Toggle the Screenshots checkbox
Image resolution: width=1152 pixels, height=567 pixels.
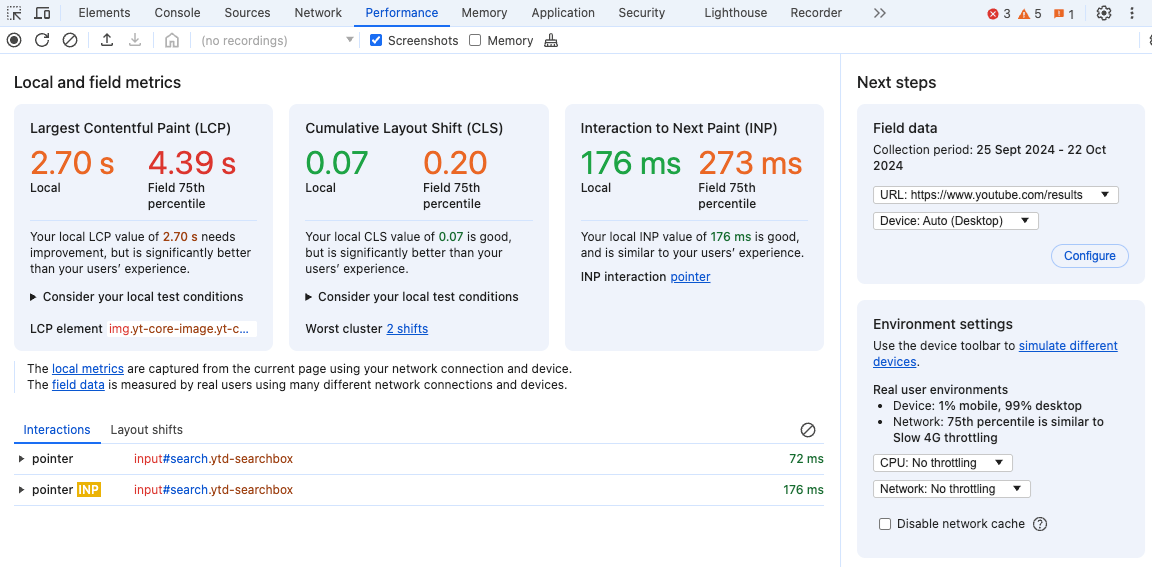[376, 40]
